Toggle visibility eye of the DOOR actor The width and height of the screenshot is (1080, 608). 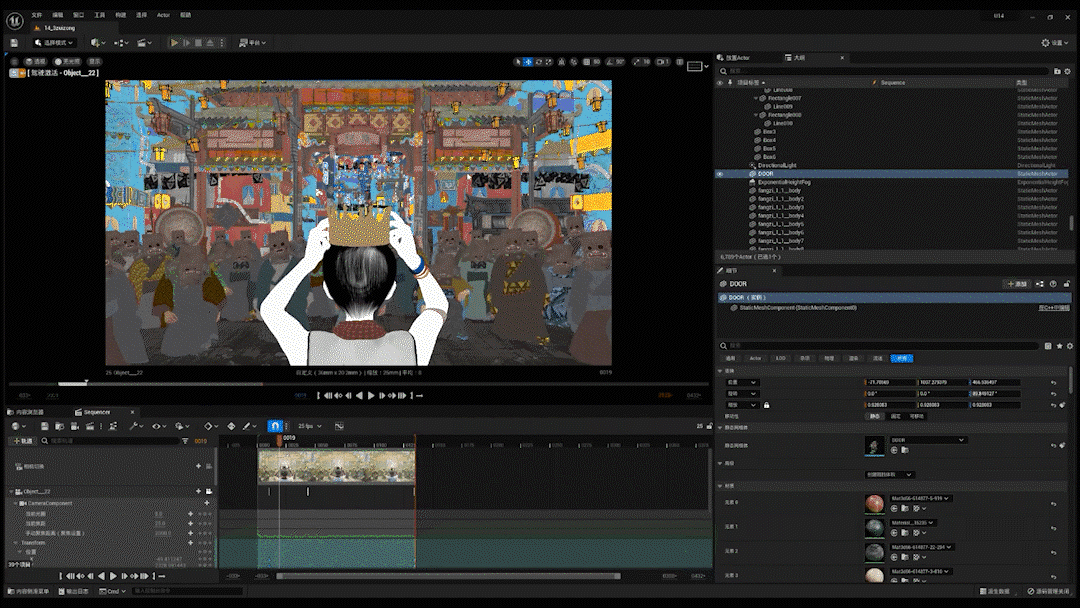tap(720, 174)
